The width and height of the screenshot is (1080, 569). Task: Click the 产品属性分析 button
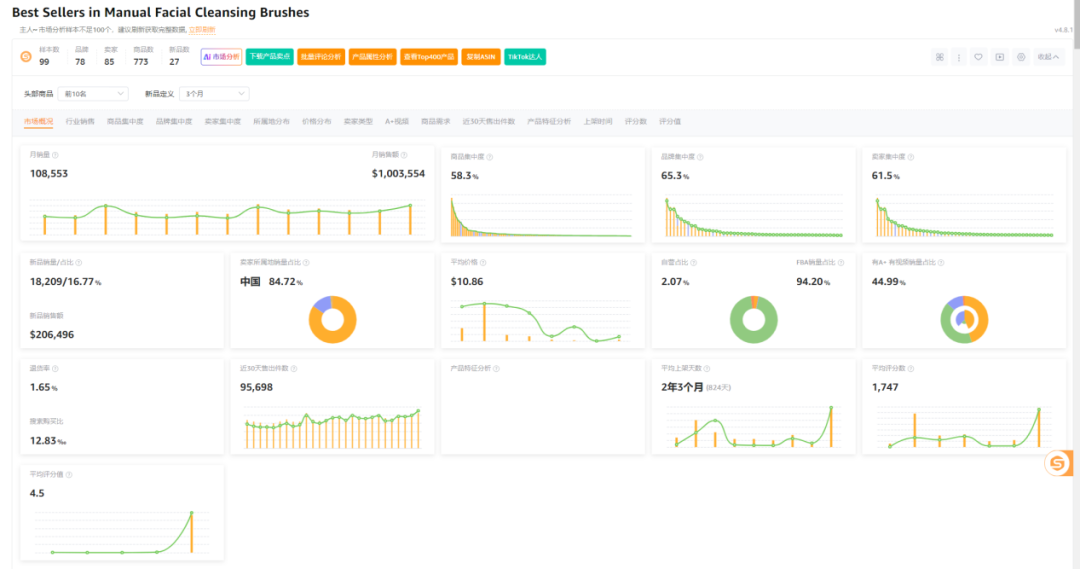click(x=373, y=56)
